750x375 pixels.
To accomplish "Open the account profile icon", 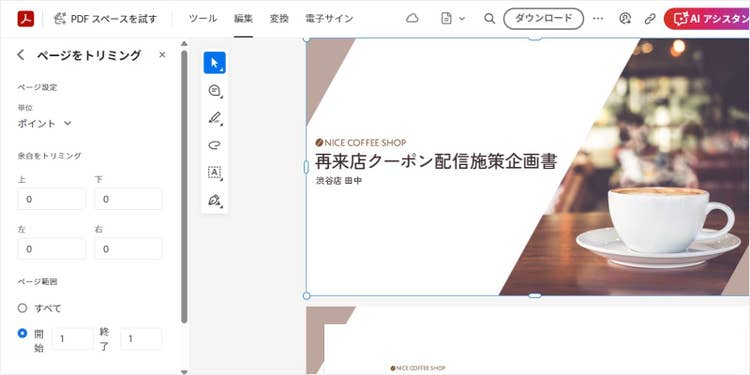I will click(x=625, y=19).
